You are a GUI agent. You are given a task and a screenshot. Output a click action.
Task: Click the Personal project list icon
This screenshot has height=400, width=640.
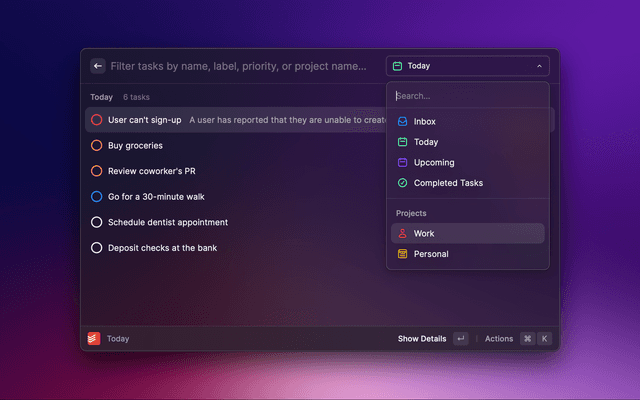(x=402, y=254)
